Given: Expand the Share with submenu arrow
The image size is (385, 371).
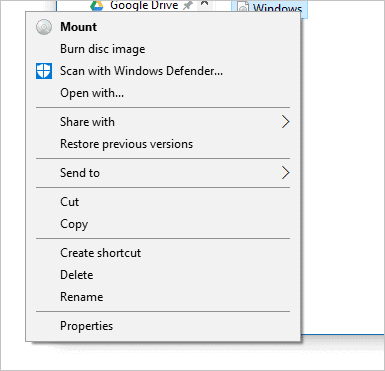Looking at the screenshot, I should (285, 122).
